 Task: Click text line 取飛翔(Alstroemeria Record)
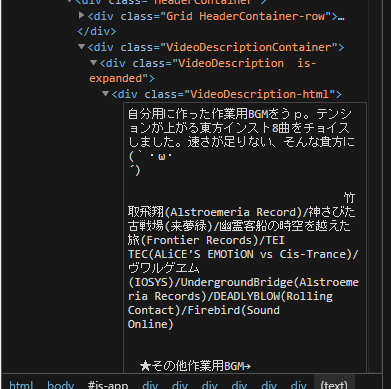click(242, 212)
